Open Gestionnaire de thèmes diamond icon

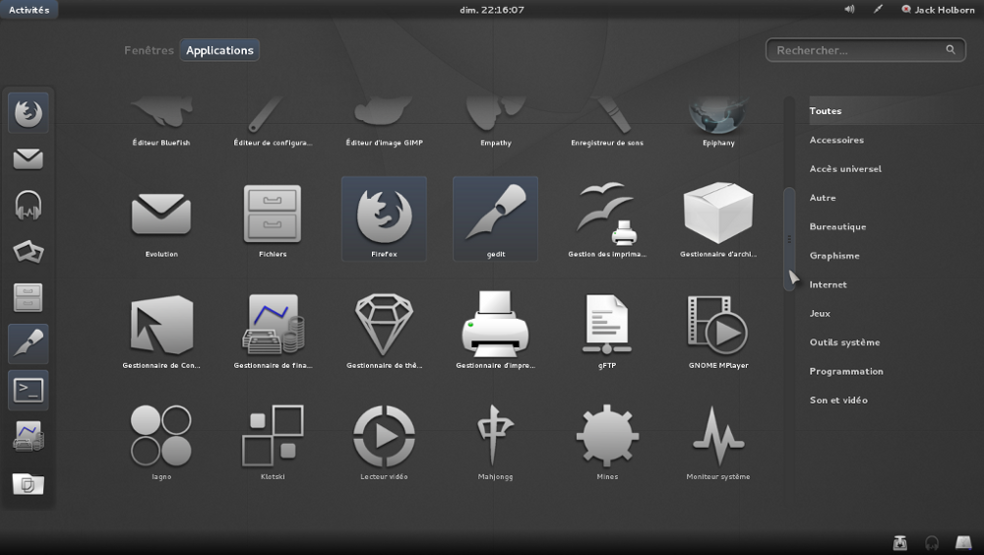(x=384, y=330)
